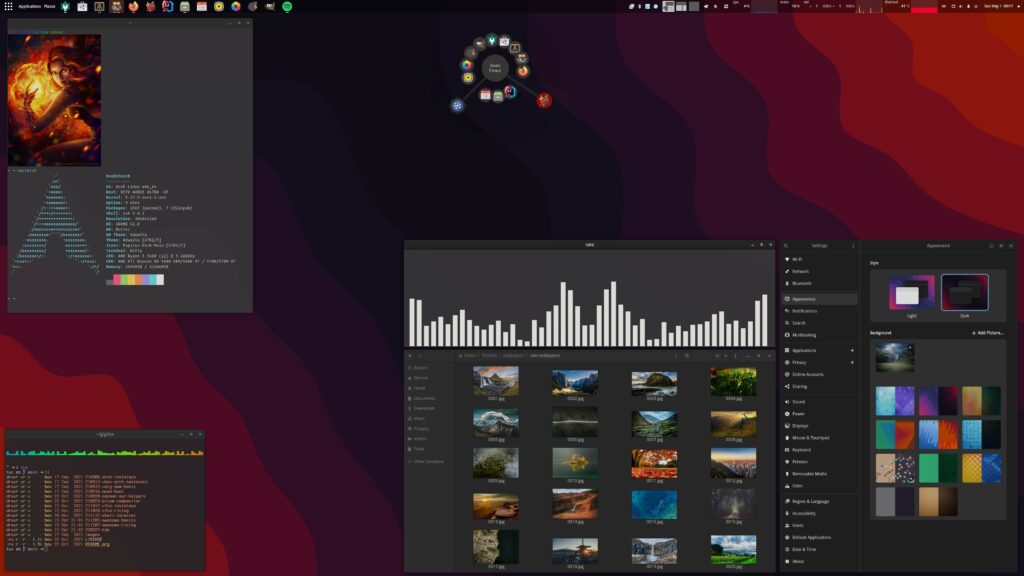The height and width of the screenshot is (576, 1024).
Task: Open the Places menu in top panel
Action: point(49,6)
